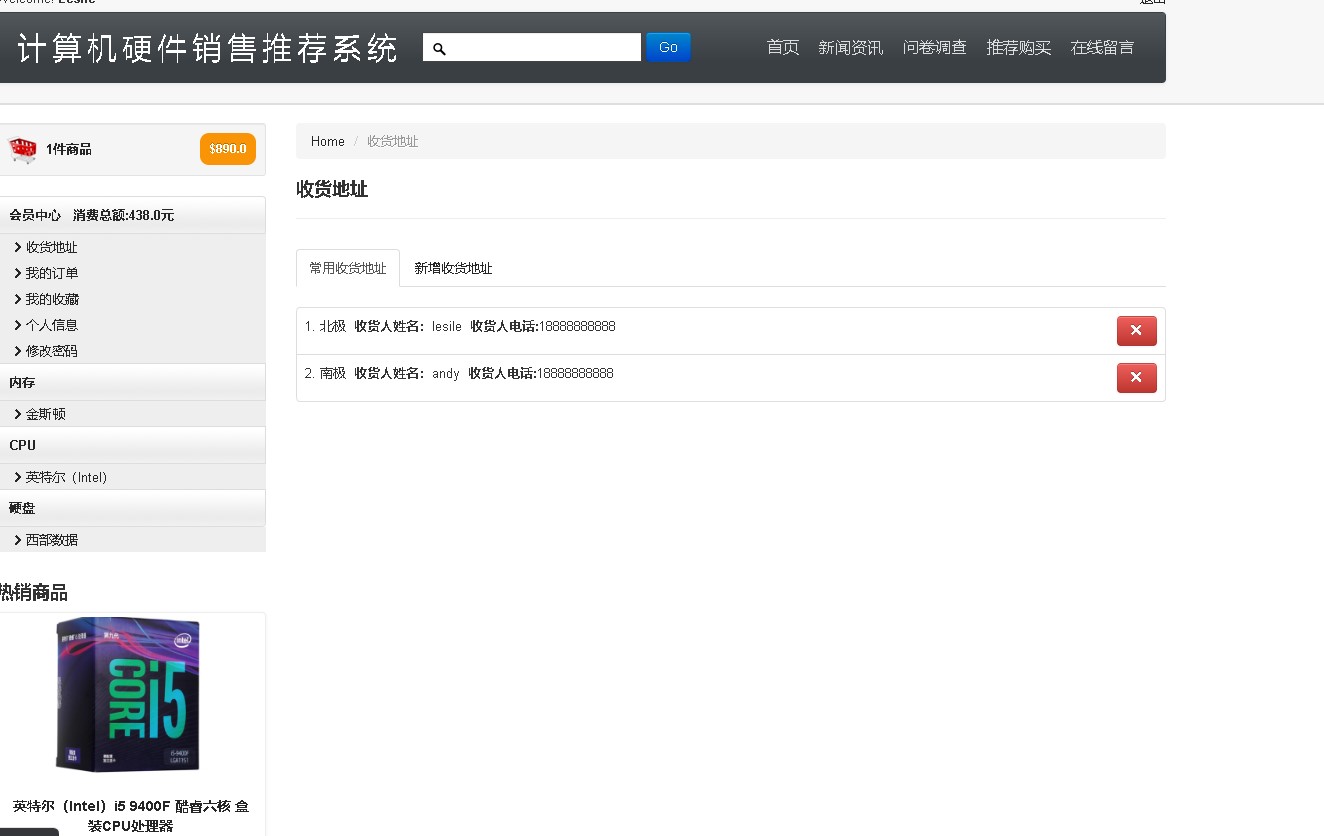
Task: Open 我的收藏 in the sidebar
Action: [x=51, y=299]
